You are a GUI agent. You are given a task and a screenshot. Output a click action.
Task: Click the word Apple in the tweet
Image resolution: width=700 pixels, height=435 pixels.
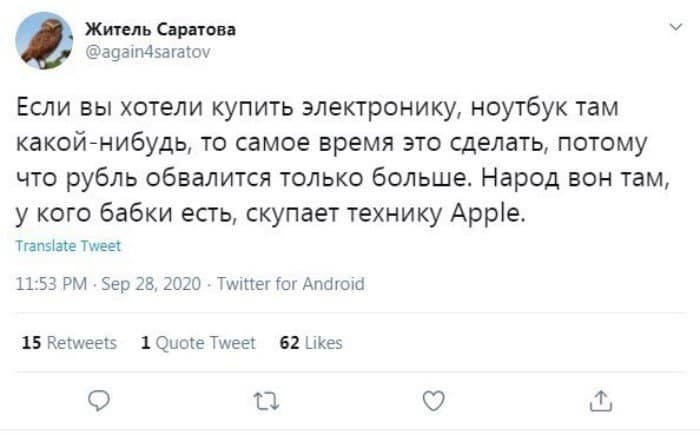tap(485, 213)
